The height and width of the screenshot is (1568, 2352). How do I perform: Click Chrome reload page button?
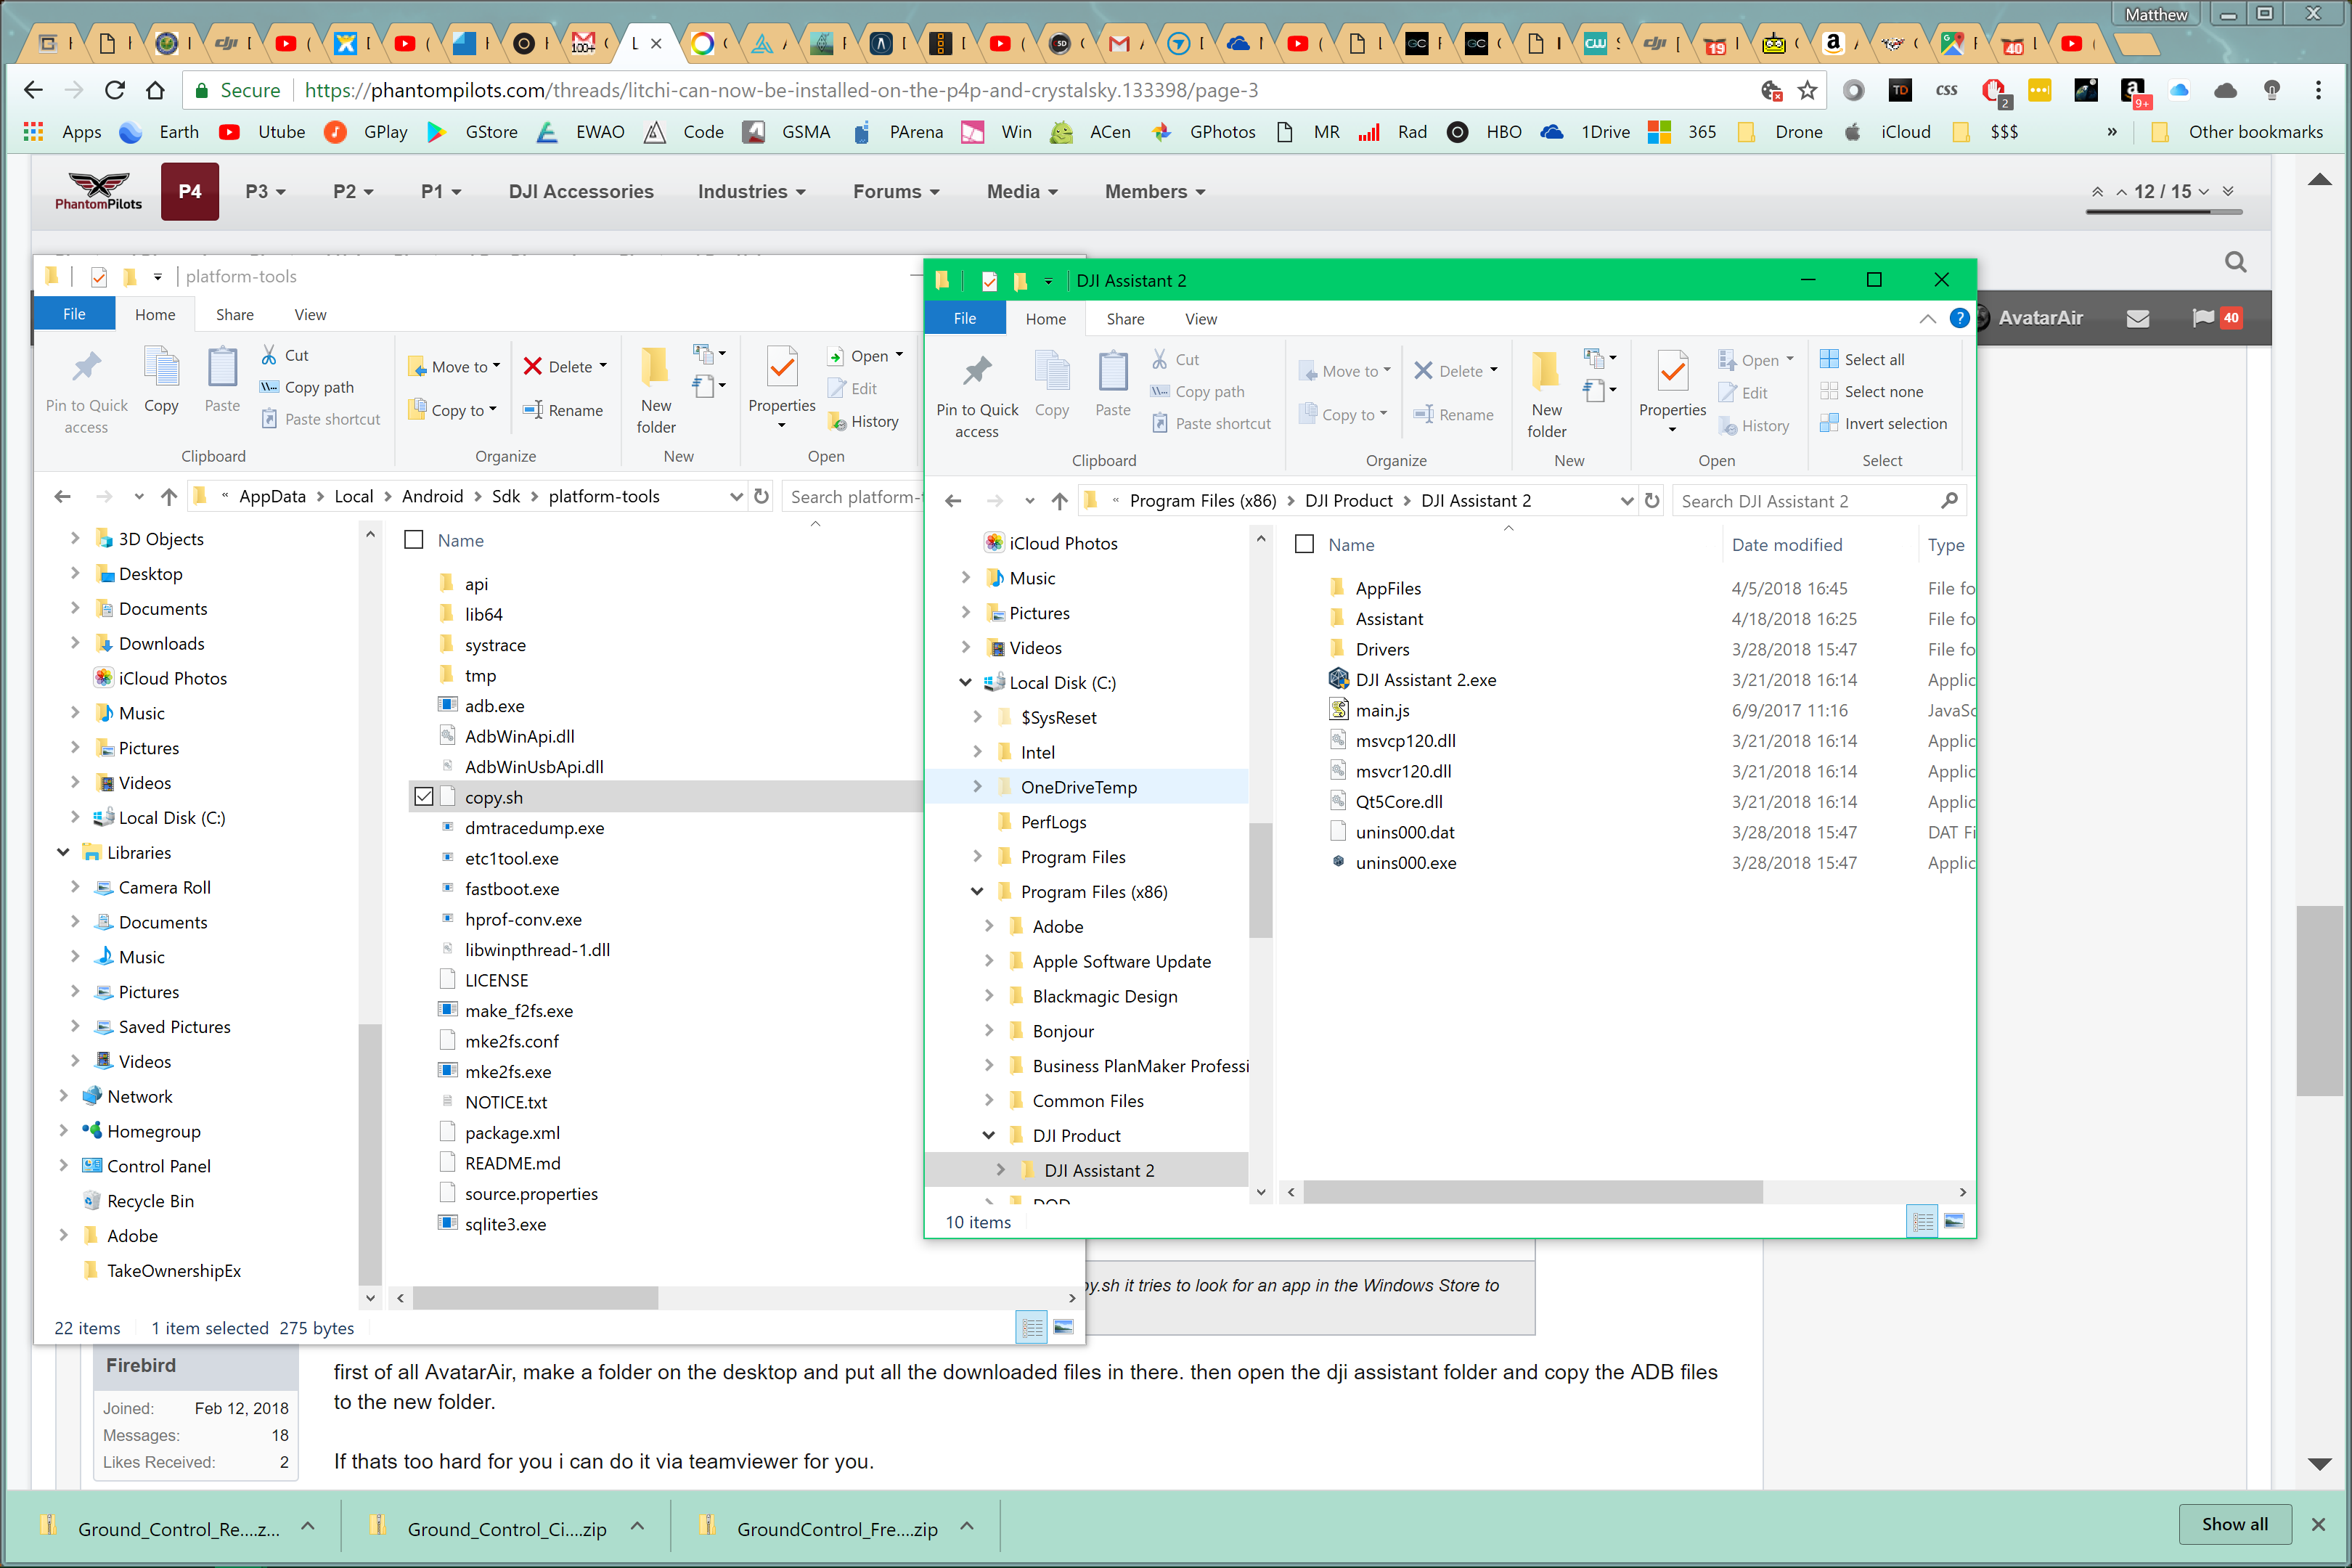(114, 90)
